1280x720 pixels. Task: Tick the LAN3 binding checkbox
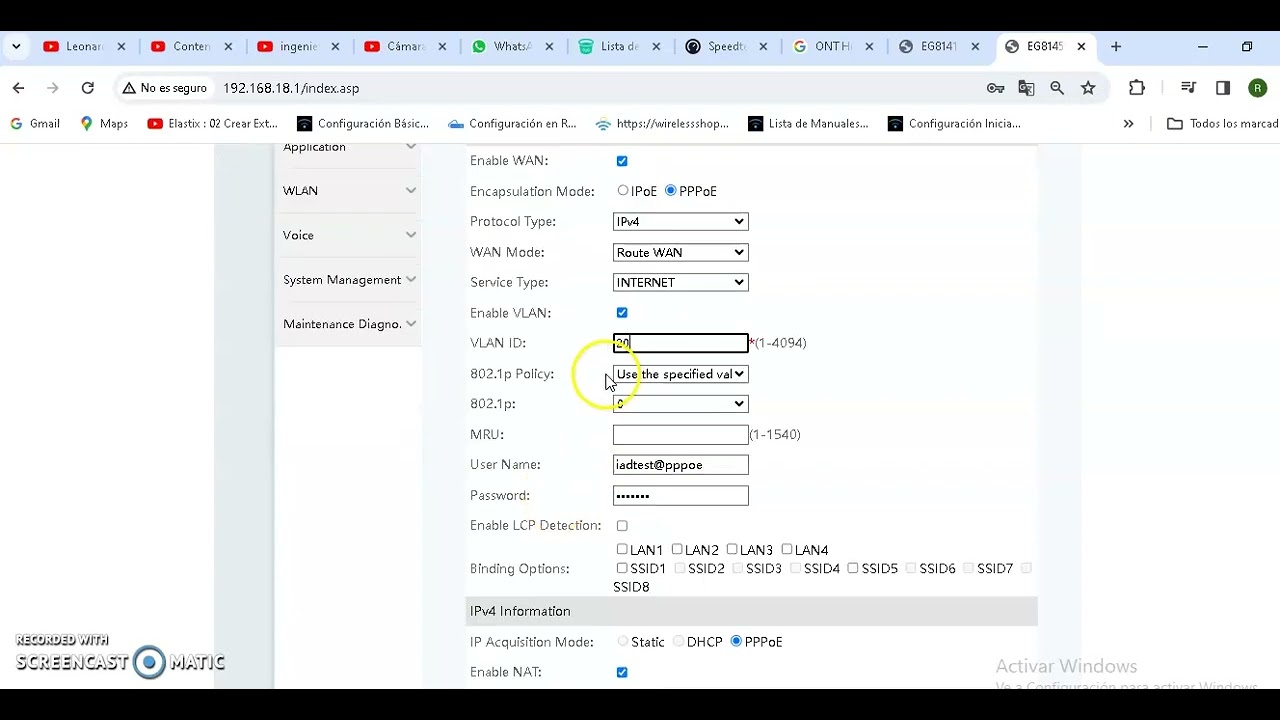[732, 549]
